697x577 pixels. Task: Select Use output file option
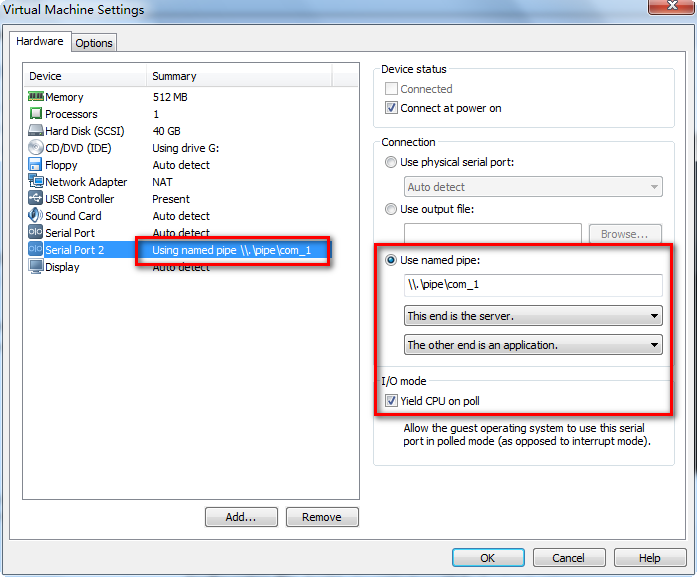pyautogui.click(x=391, y=209)
